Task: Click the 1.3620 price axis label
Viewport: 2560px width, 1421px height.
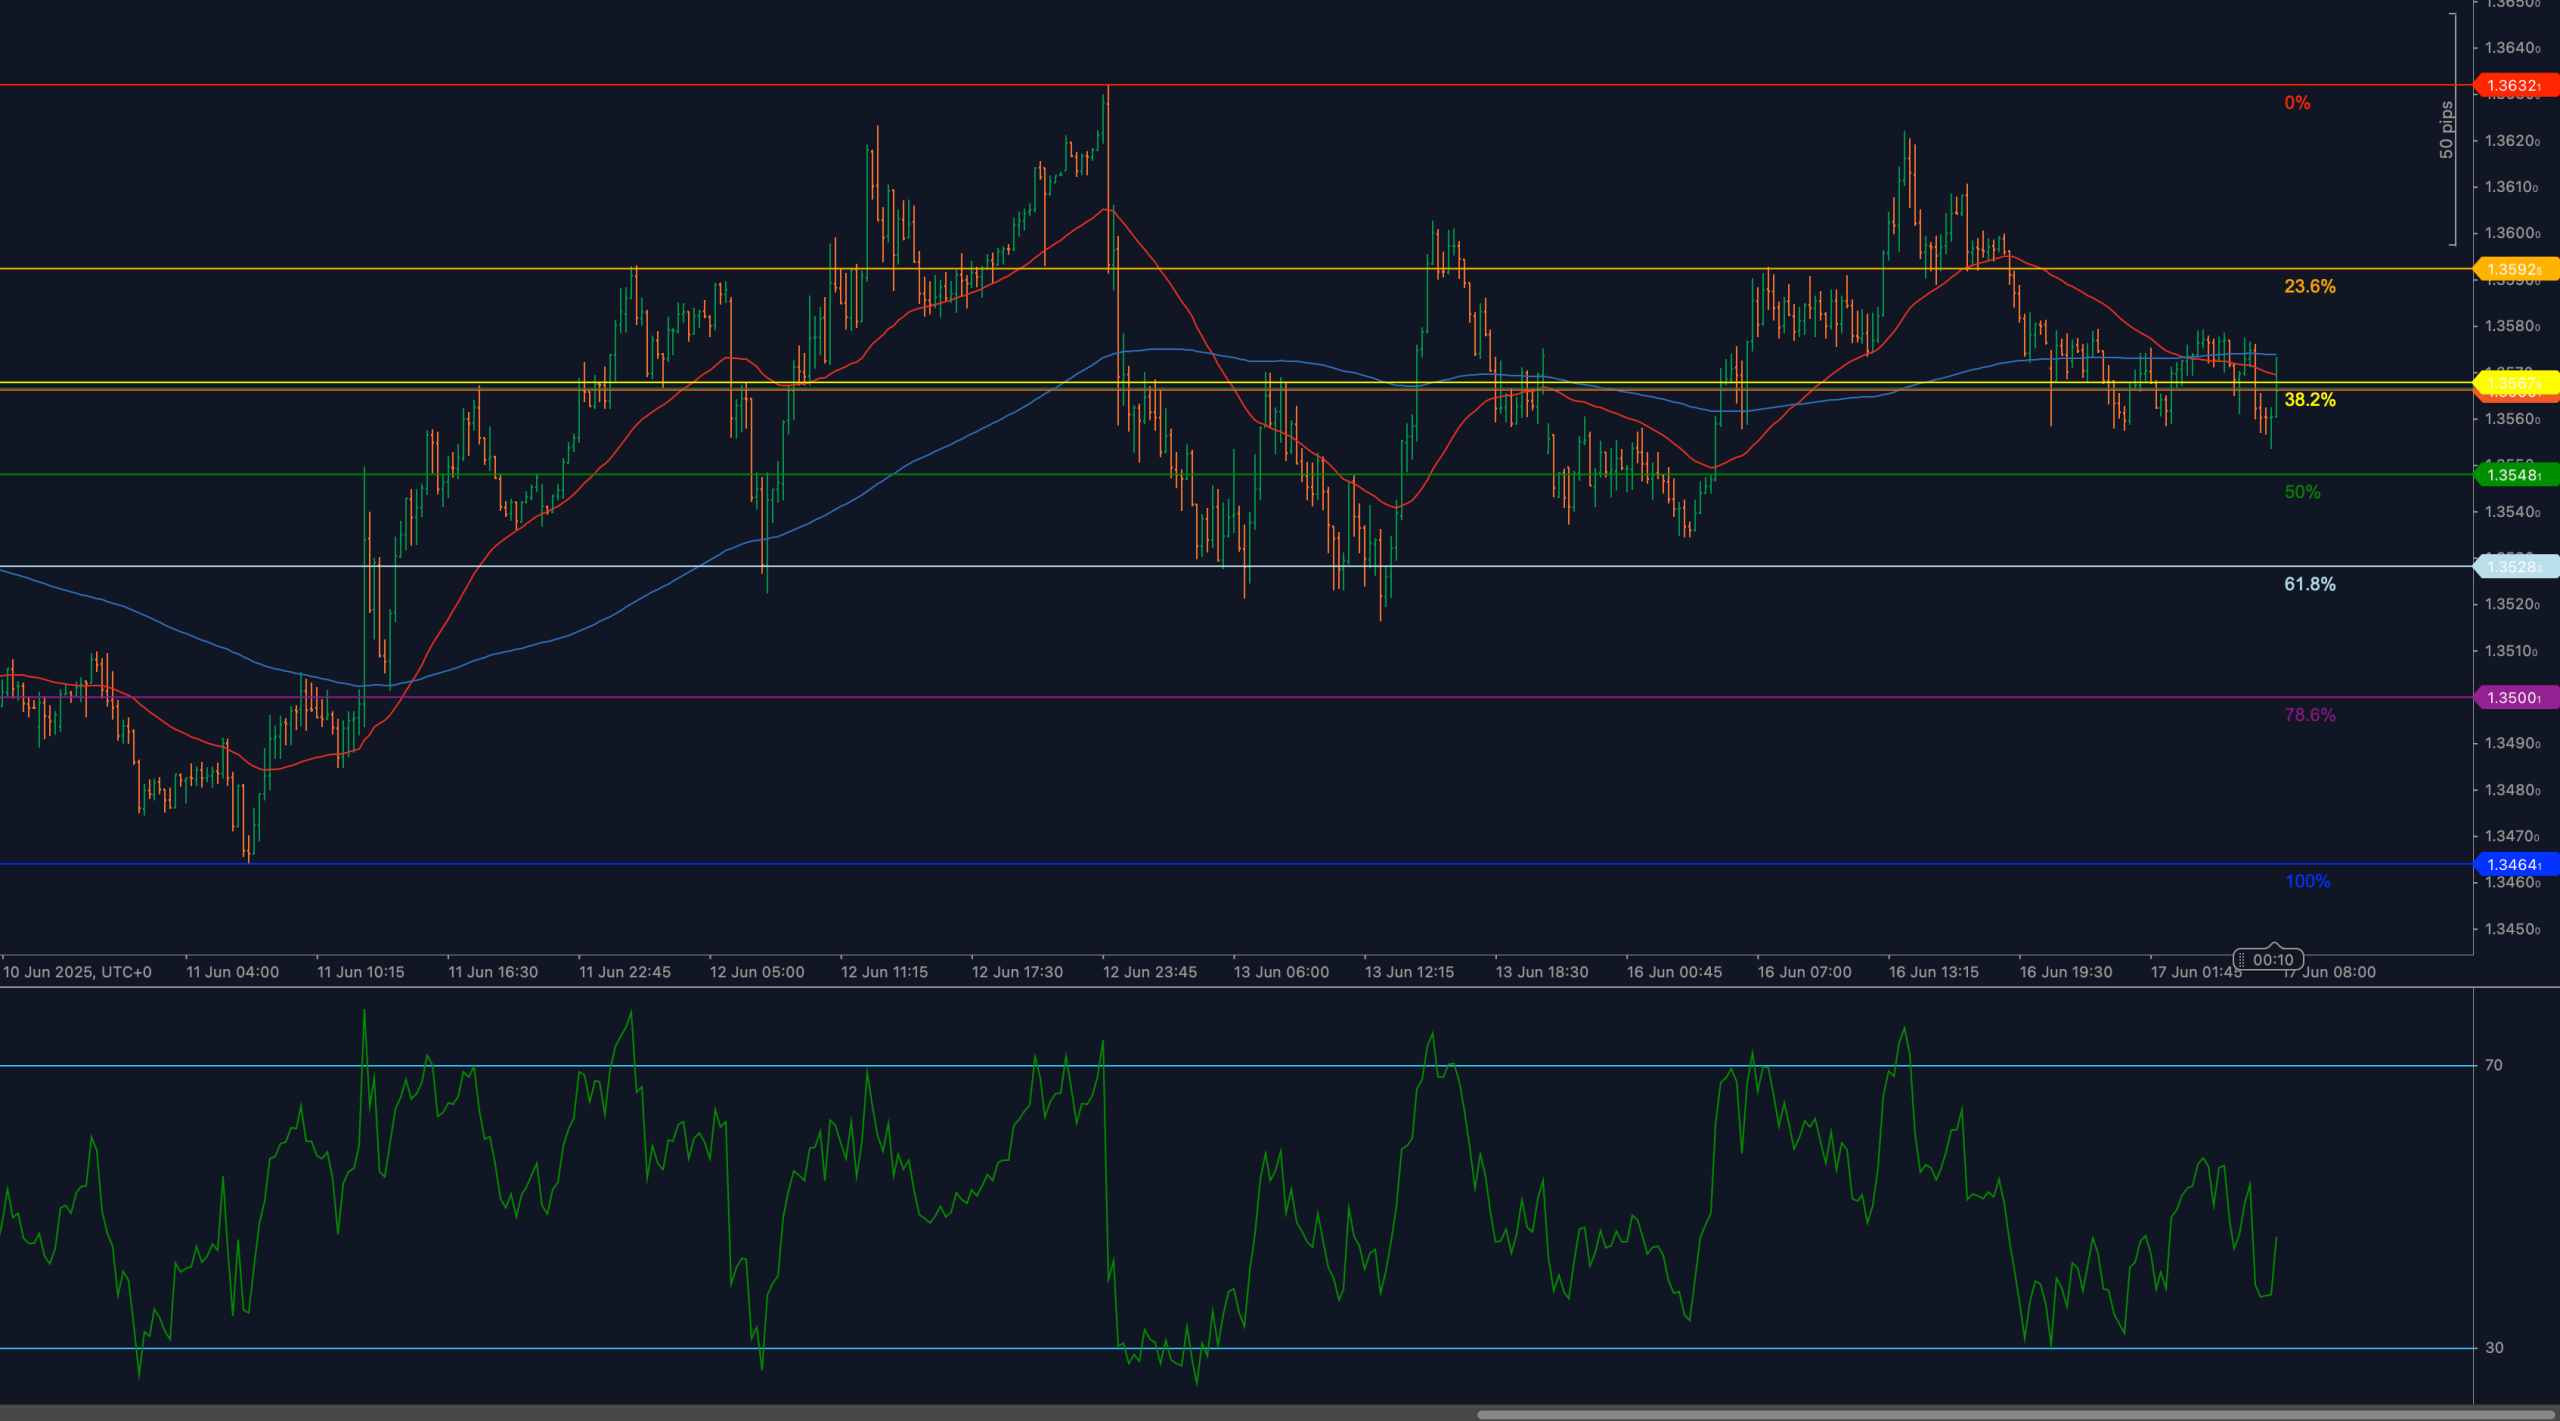Action: 2512,141
